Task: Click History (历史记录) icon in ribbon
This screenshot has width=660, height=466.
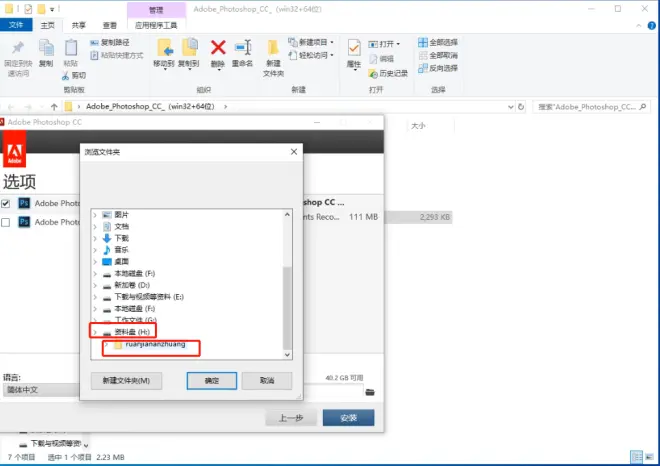Action: pos(373,74)
